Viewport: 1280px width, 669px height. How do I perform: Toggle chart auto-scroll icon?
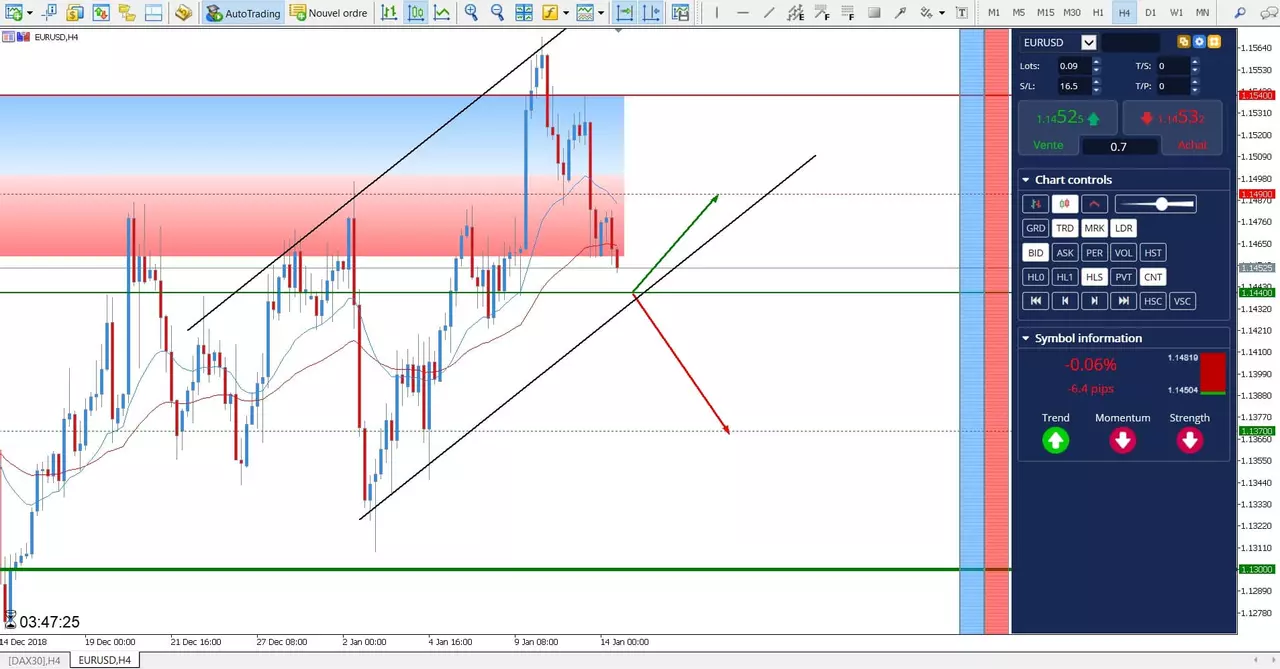[x=625, y=13]
